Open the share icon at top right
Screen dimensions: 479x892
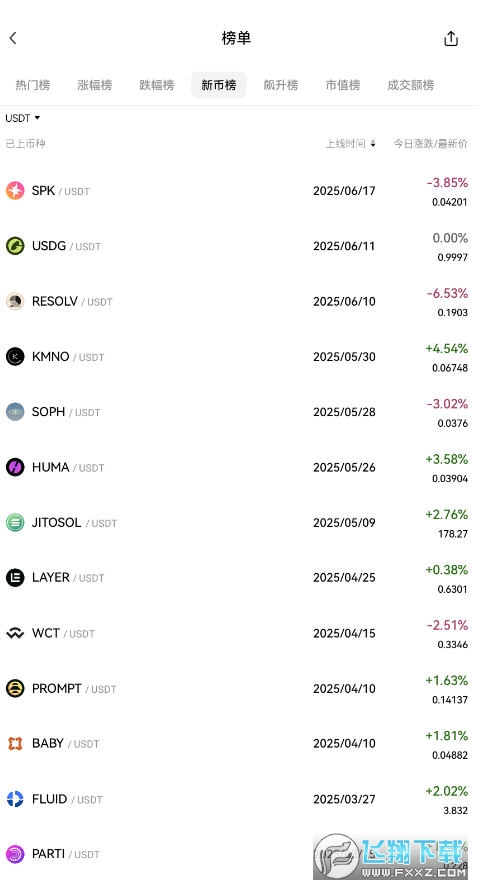pos(451,38)
